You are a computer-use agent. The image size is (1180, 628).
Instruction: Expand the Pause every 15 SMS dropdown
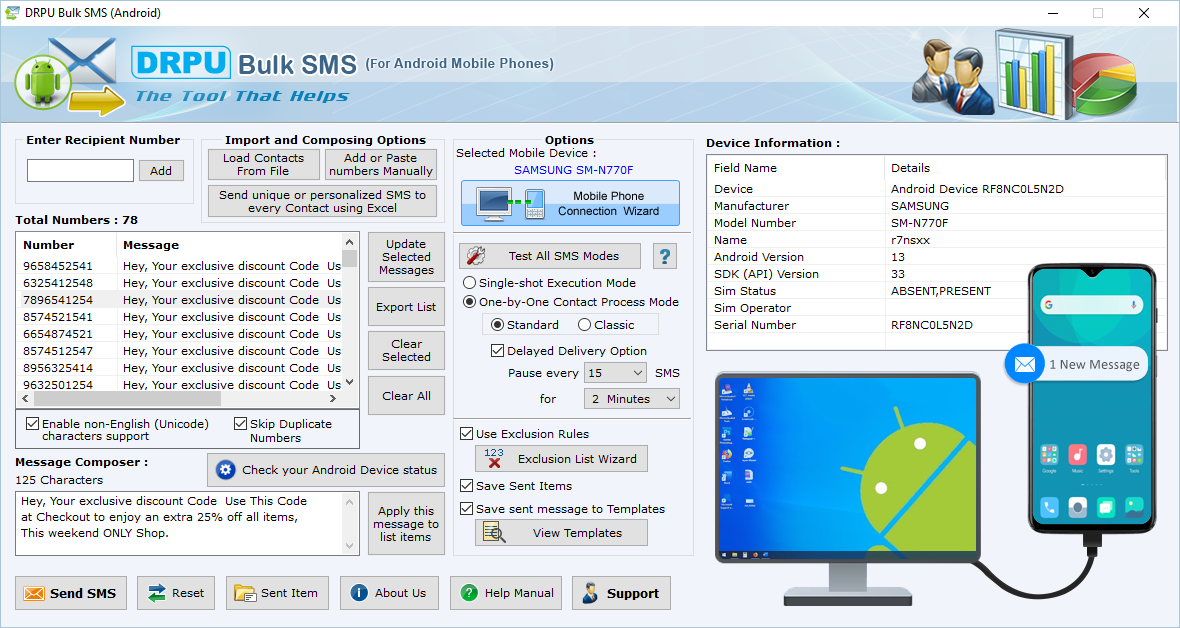tap(616, 373)
